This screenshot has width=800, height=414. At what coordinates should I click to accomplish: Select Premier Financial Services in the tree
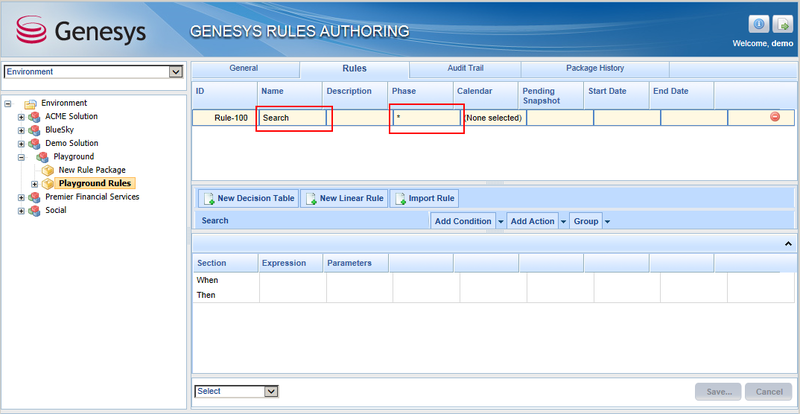(92, 197)
